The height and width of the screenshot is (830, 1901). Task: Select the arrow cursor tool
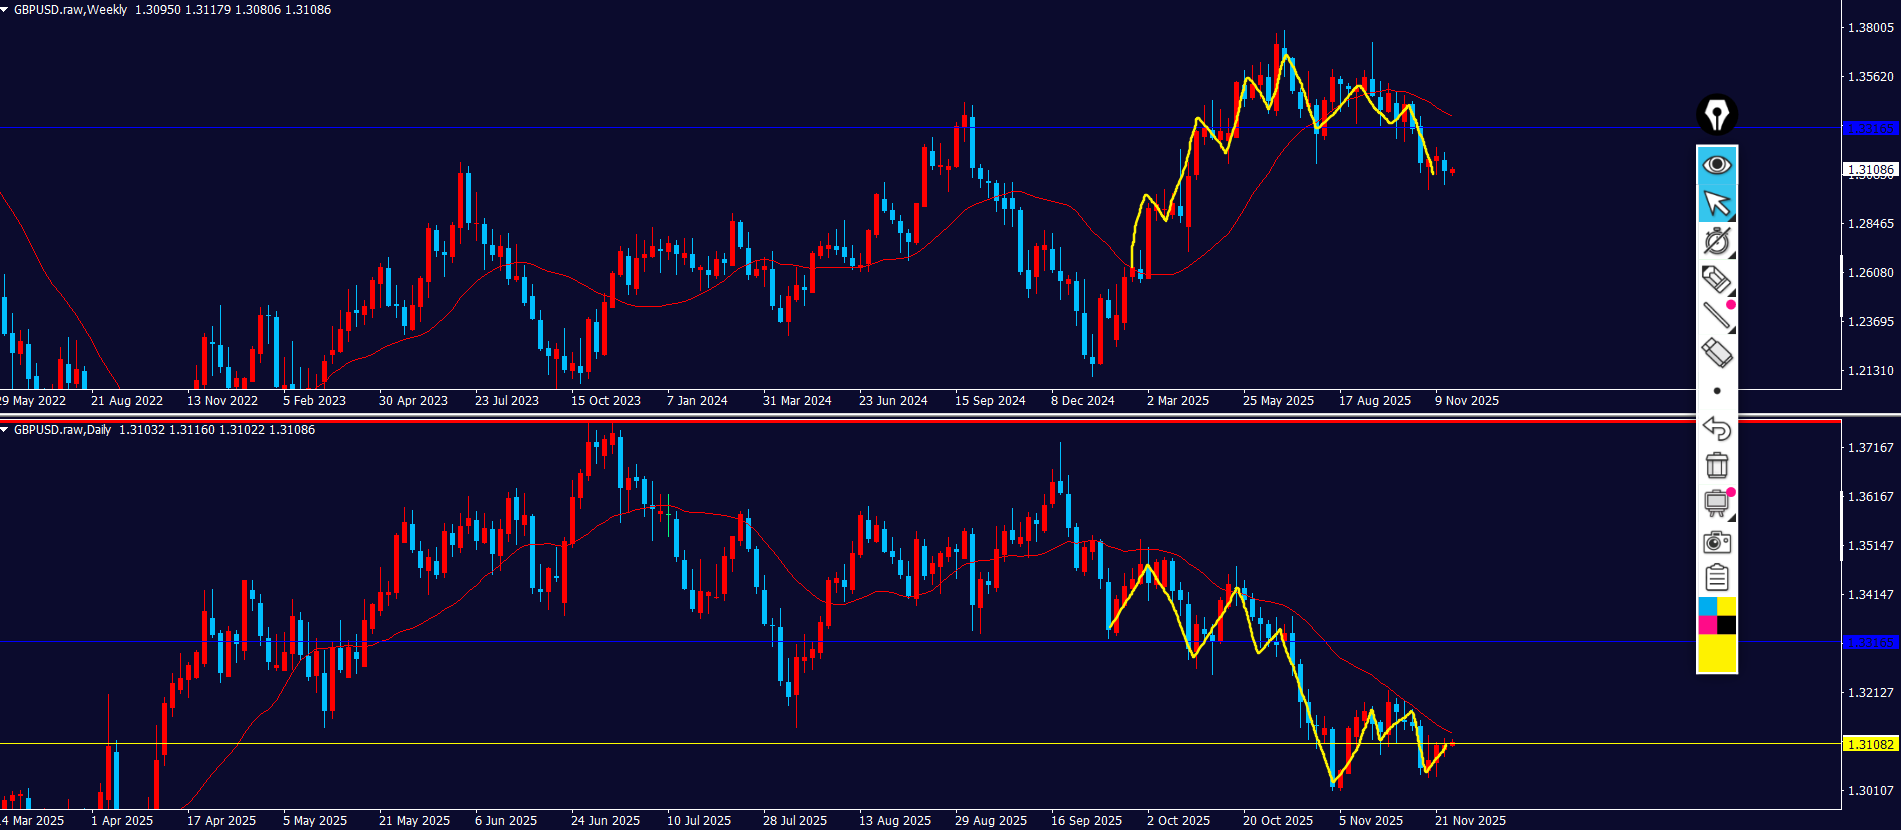click(1716, 203)
